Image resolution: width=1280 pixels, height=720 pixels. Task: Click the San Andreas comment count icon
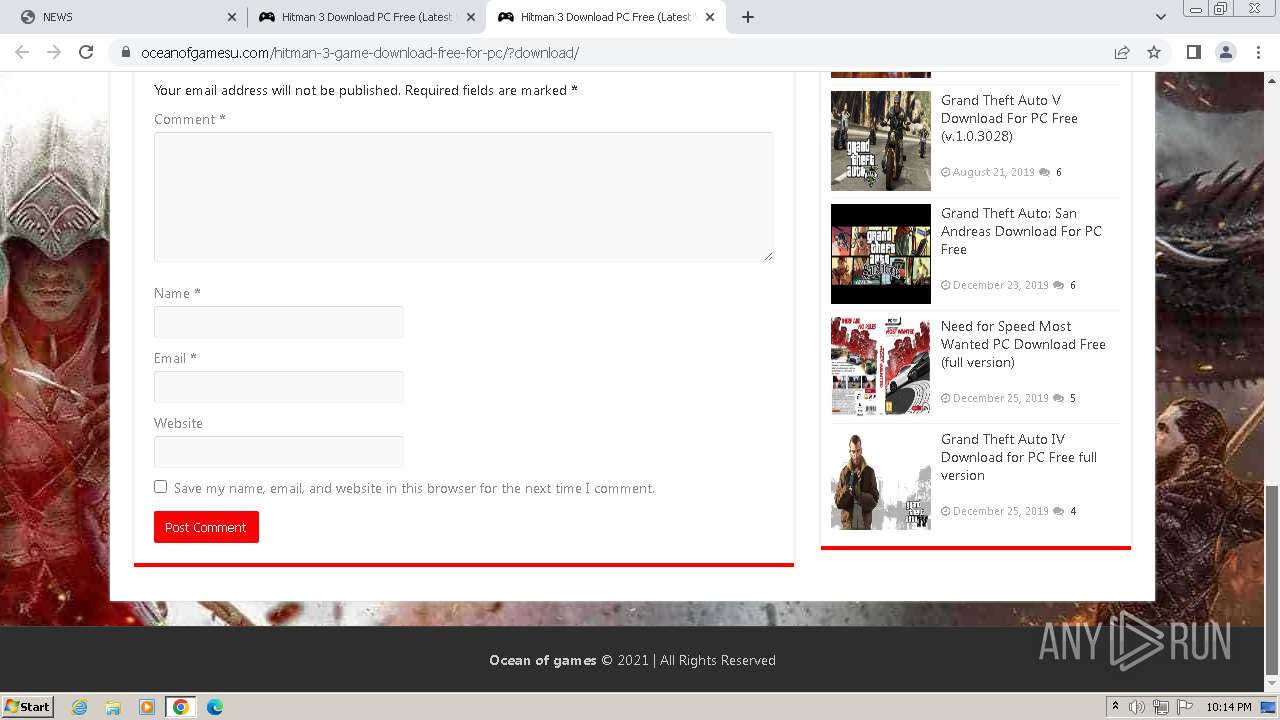pyautogui.click(x=1059, y=285)
